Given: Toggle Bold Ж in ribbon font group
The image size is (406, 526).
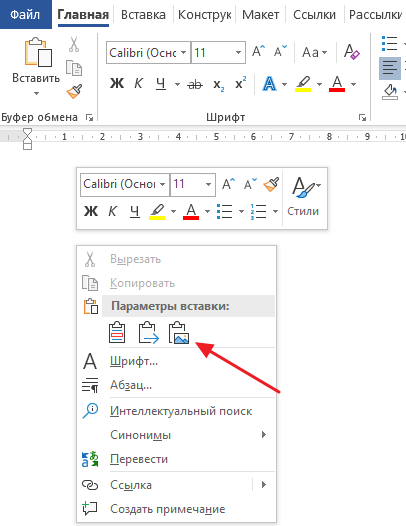Looking at the screenshot, I should coord(117,84).
